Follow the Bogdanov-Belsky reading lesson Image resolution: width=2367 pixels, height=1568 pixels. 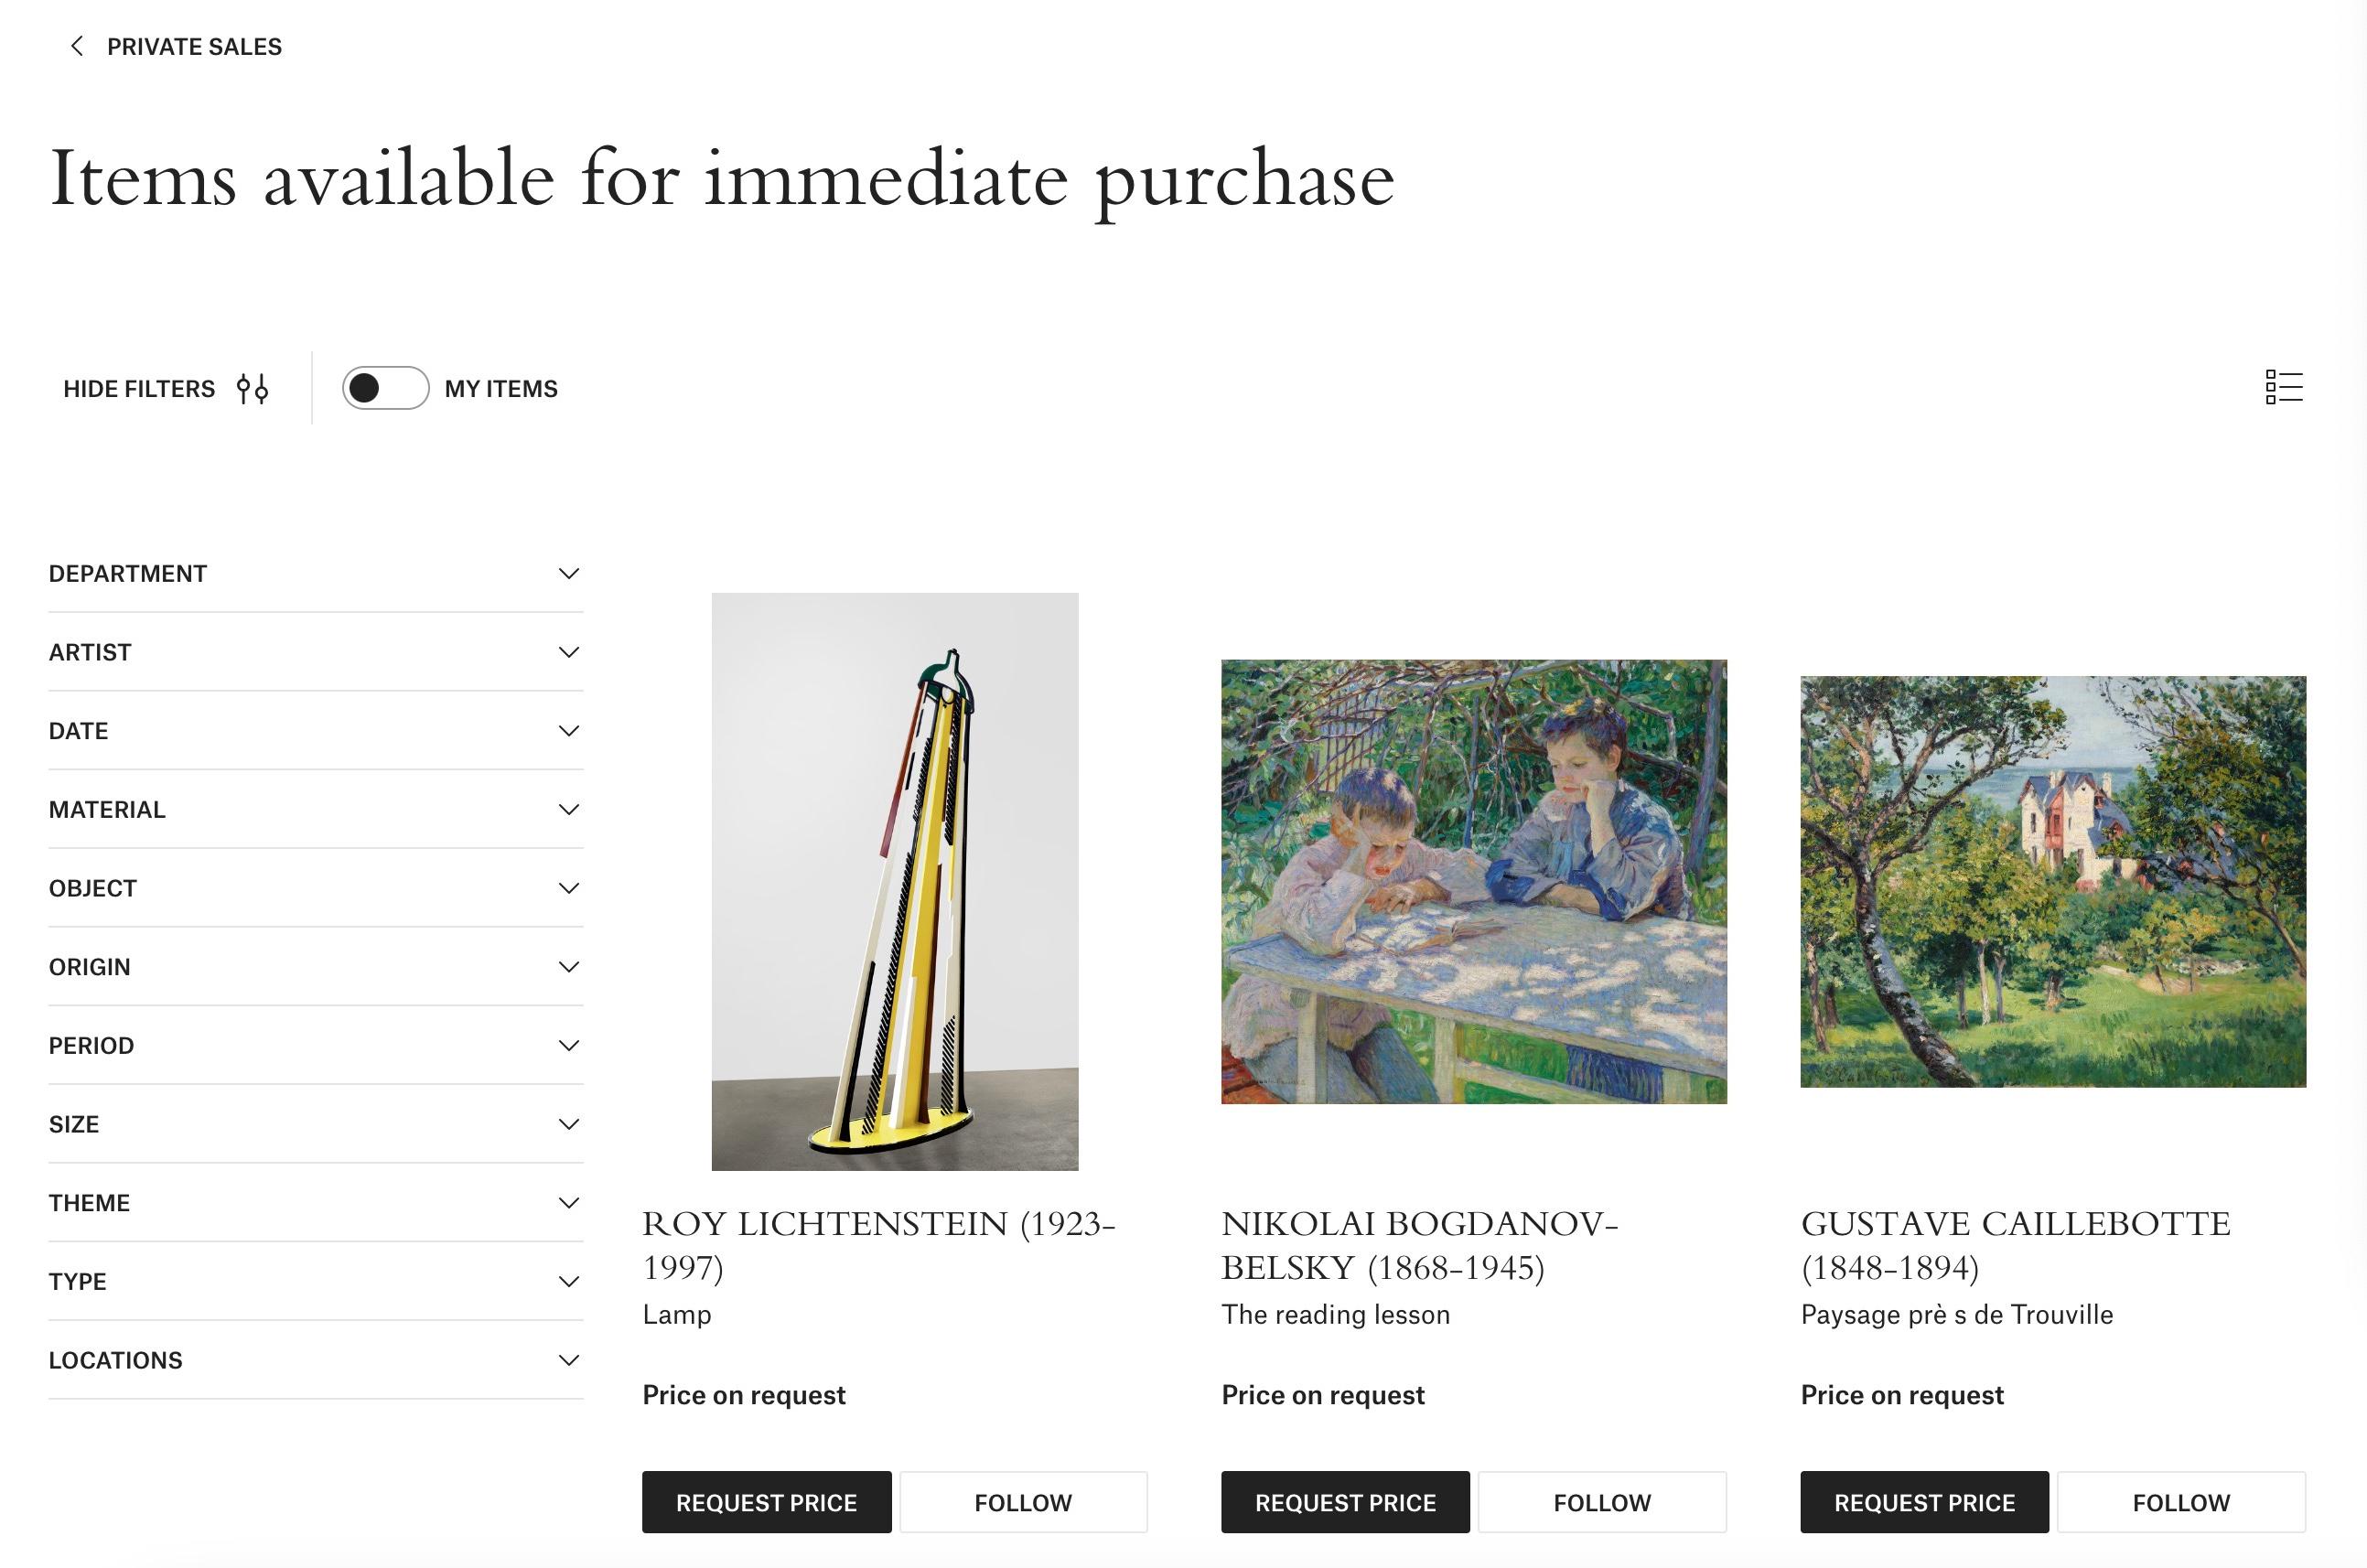[1602, 1502]
